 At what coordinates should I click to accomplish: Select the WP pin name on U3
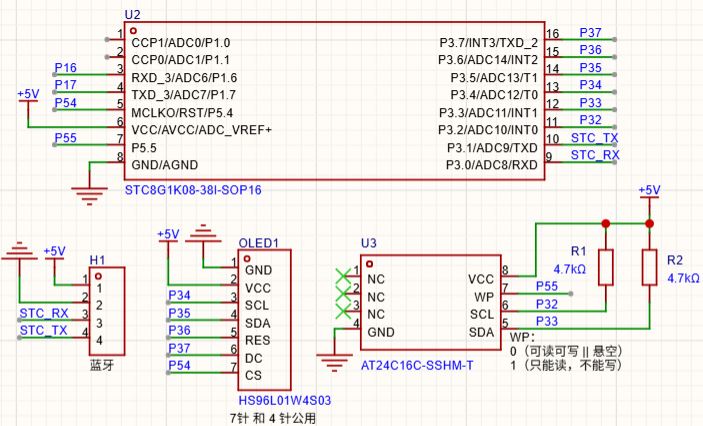click(x=483, y=297)
